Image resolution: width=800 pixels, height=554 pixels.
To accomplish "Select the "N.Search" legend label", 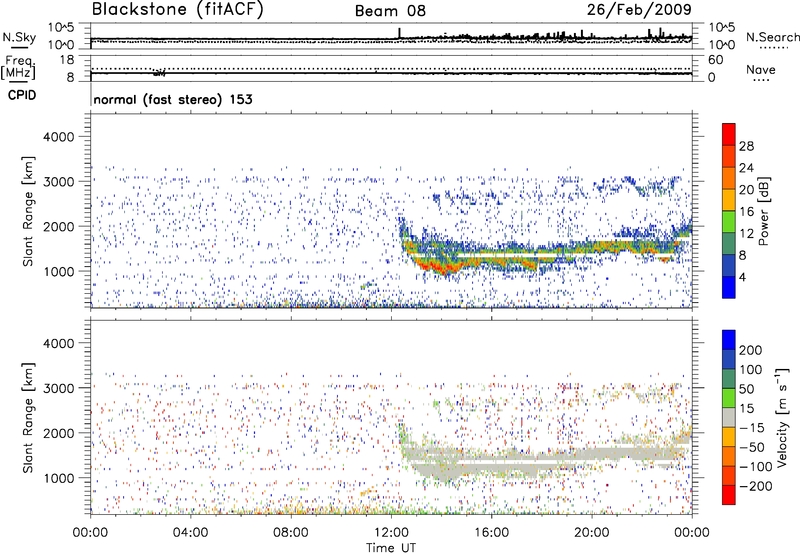I will coord(773,37).
